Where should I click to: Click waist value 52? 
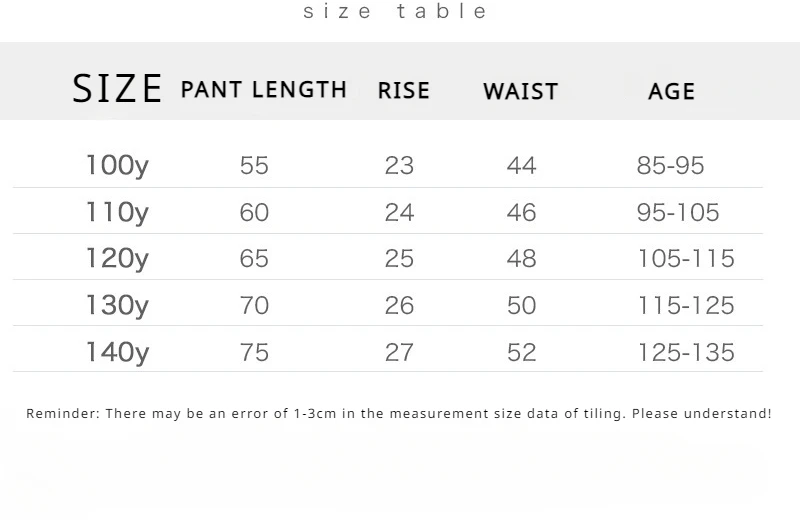coord(521,352)
